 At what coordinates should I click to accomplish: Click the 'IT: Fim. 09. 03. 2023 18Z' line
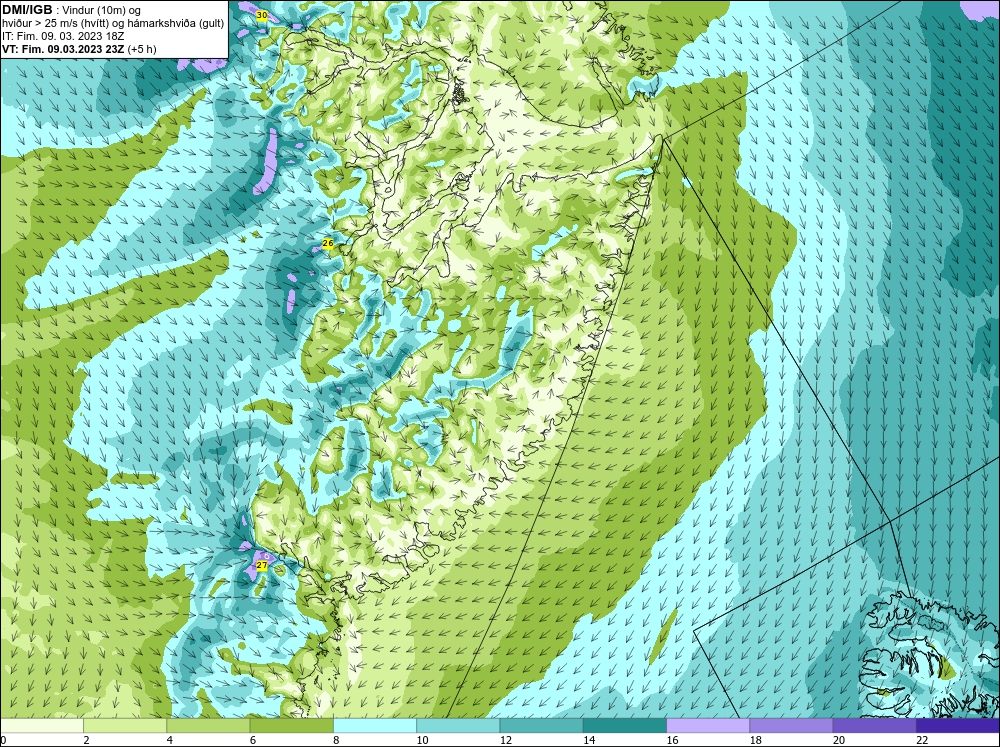tap(63, 36)
